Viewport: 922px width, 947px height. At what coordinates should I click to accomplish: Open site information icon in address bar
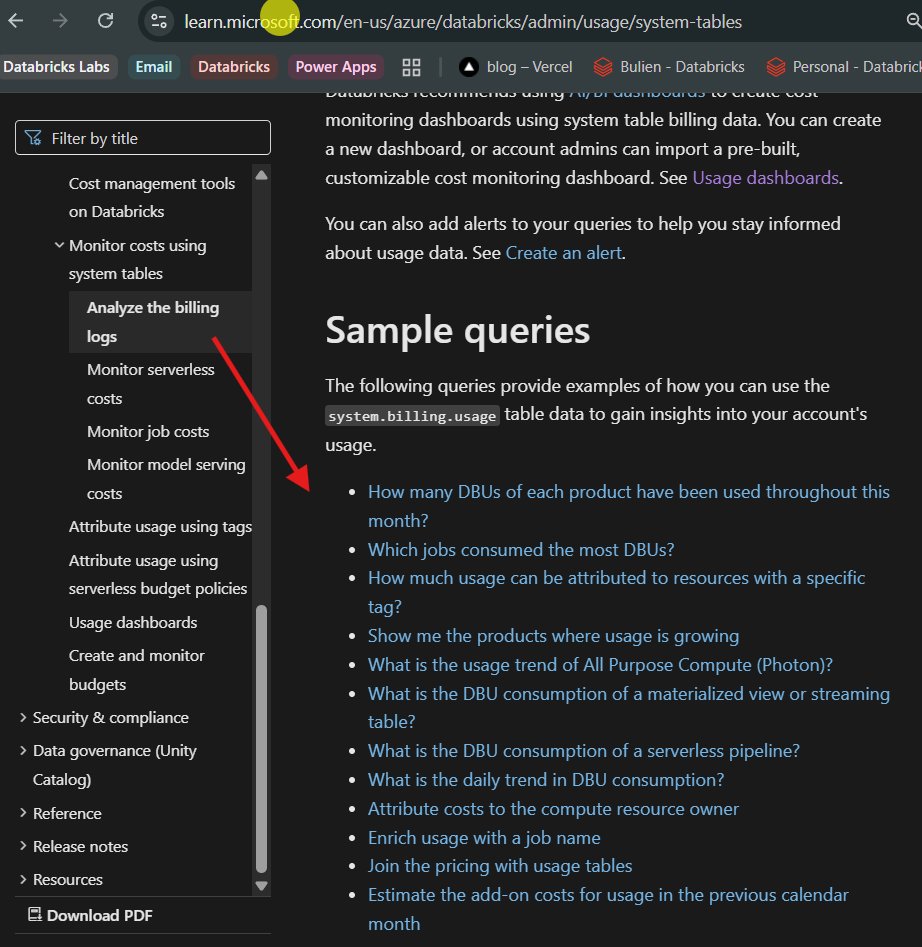pos(158,21)
